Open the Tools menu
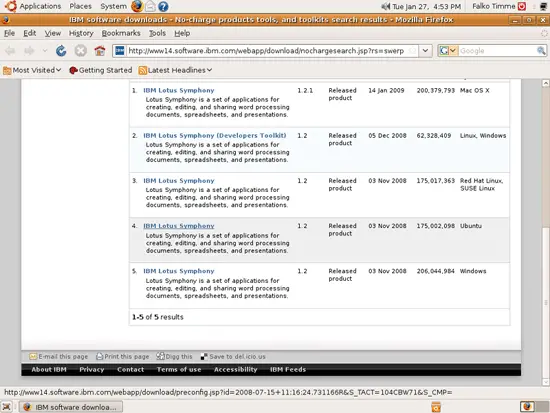Image resolution: width=550 pixels, height=413 pixels. tap(157, 33)
